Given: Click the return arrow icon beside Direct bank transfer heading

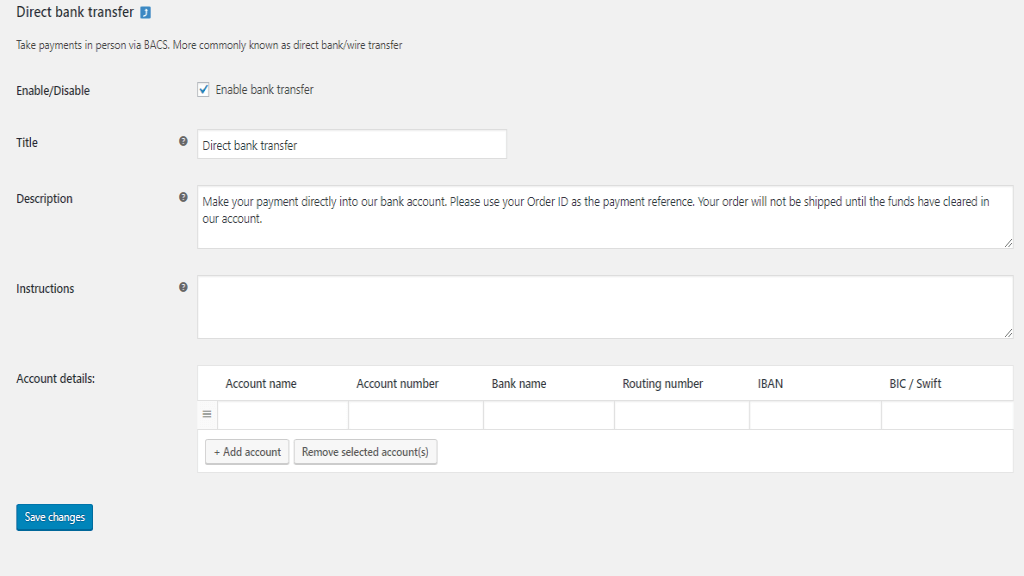Looking at the screenshot, I should click(146, 13).
